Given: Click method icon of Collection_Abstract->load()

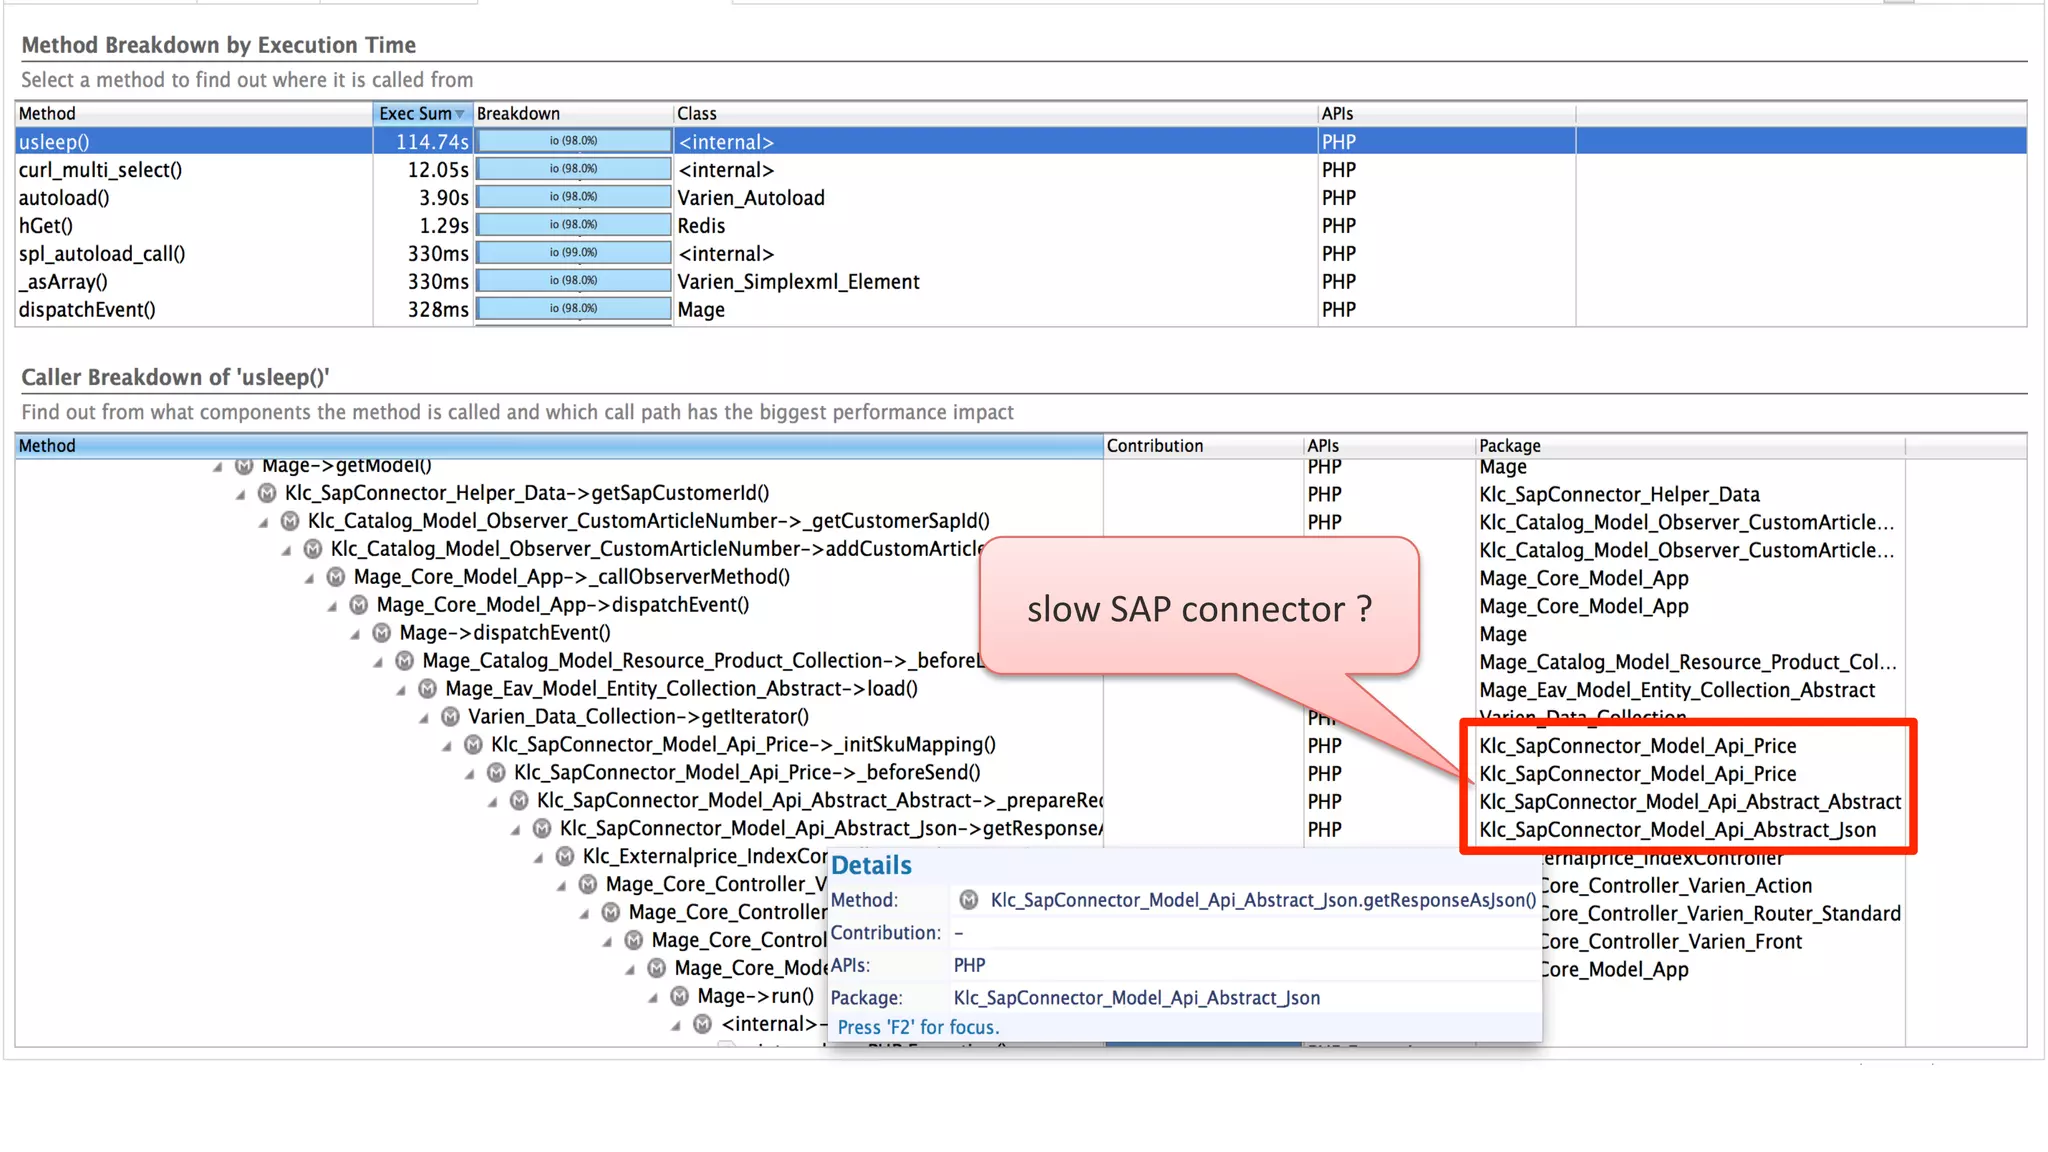Looking at the screenshot, I should pyautogui.click(x=428, y=689).
